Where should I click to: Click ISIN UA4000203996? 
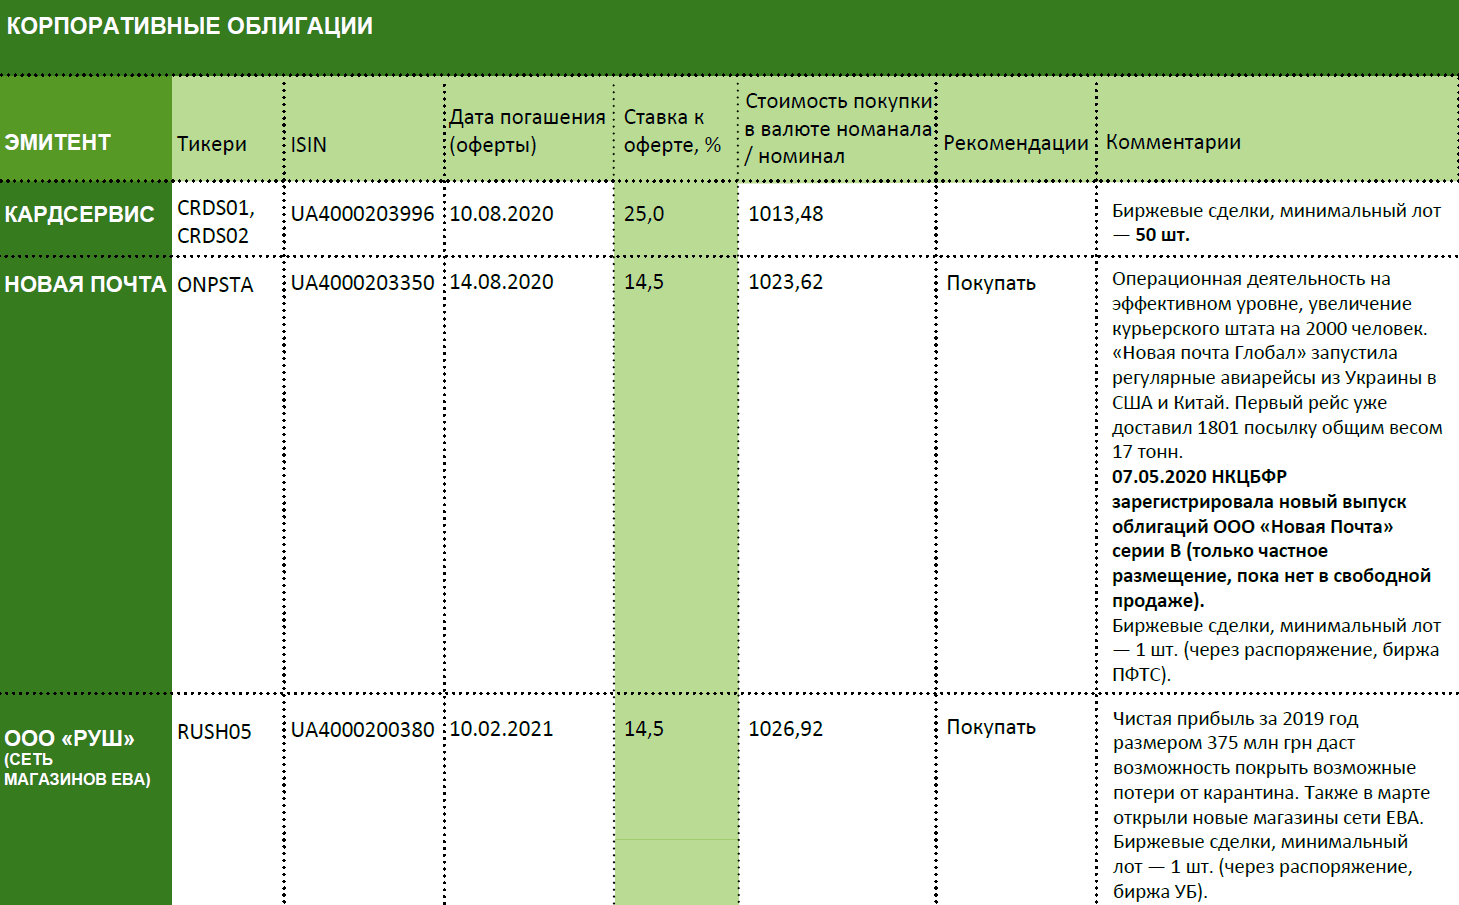(x=363, y=214)
